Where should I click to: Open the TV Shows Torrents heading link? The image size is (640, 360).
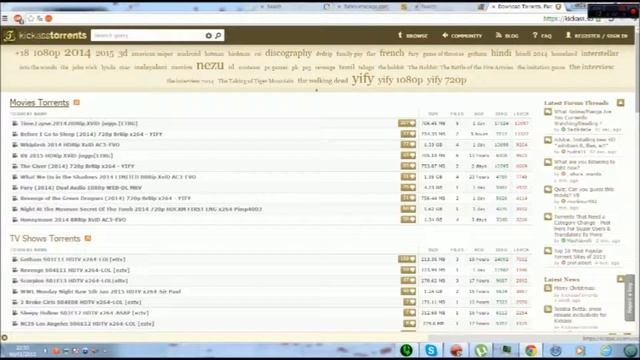click(45, 238)
